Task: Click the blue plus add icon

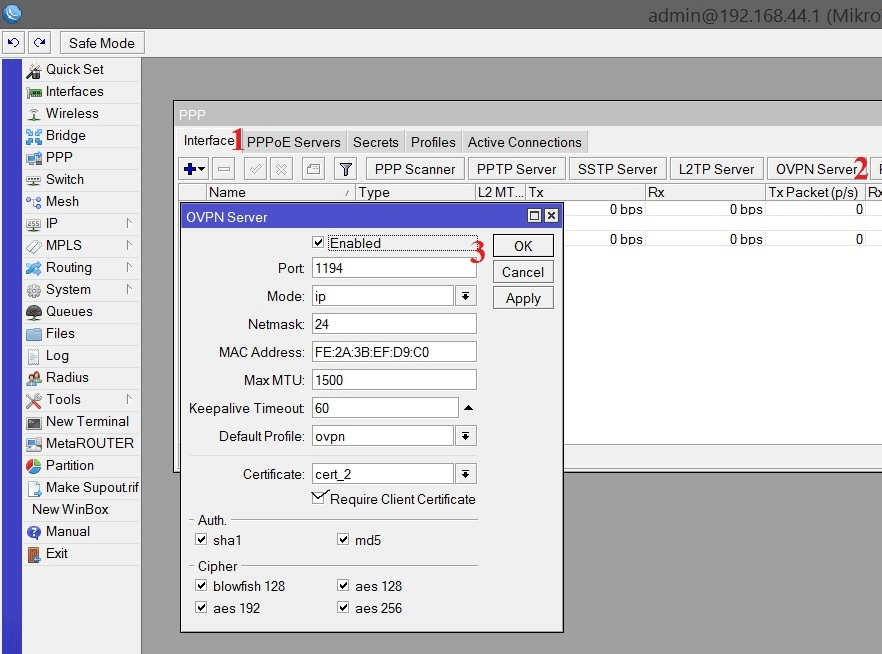Action: [194, 169]
